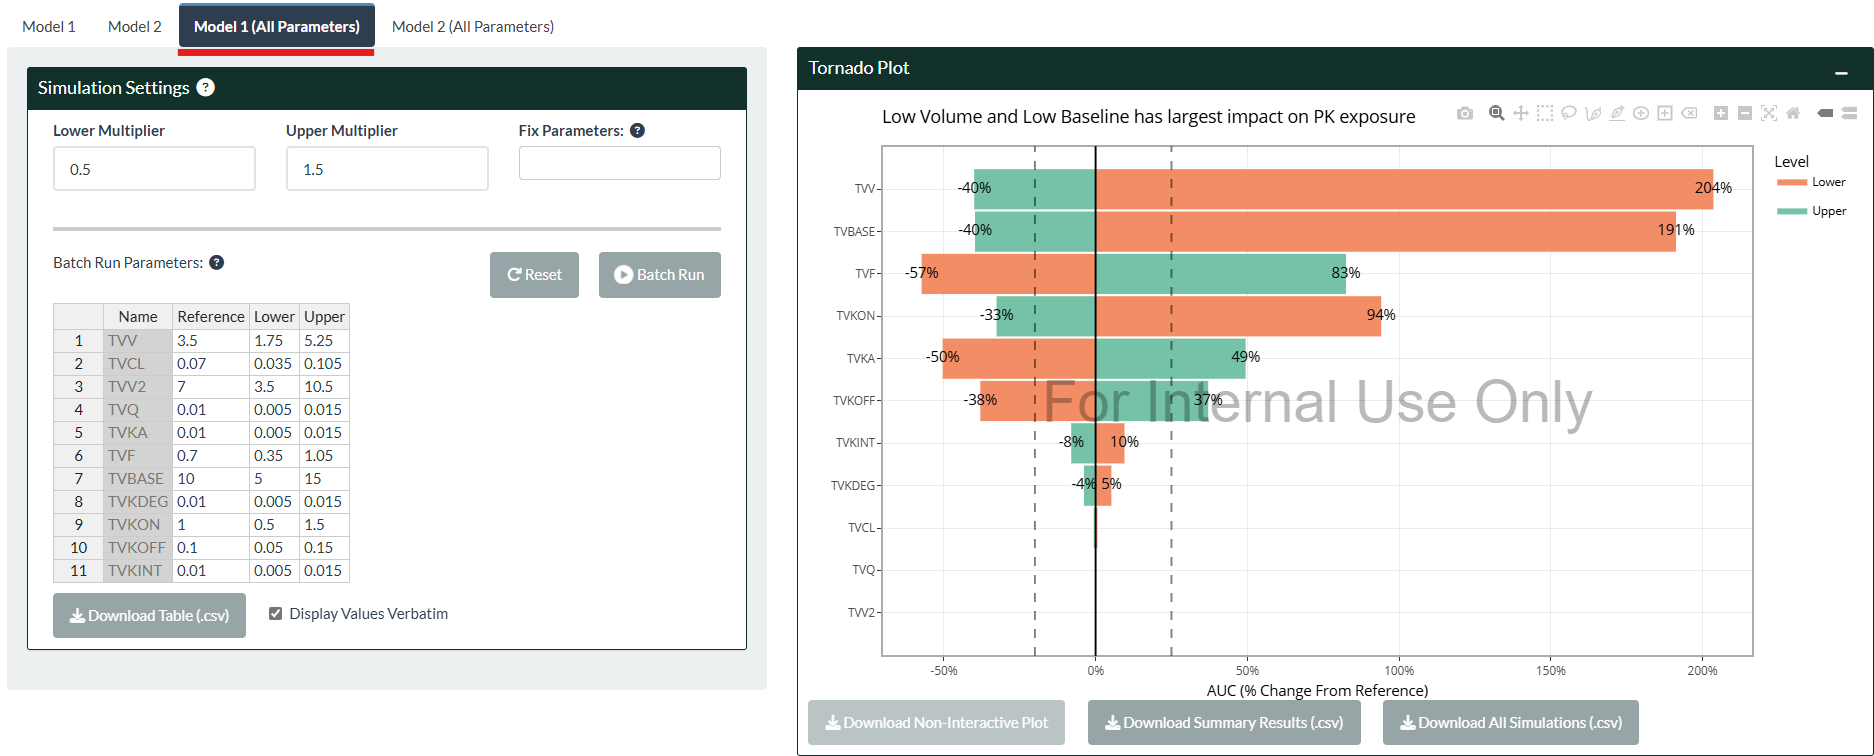Activate the Pan tool in plot toolbar

coord(1520,114)
